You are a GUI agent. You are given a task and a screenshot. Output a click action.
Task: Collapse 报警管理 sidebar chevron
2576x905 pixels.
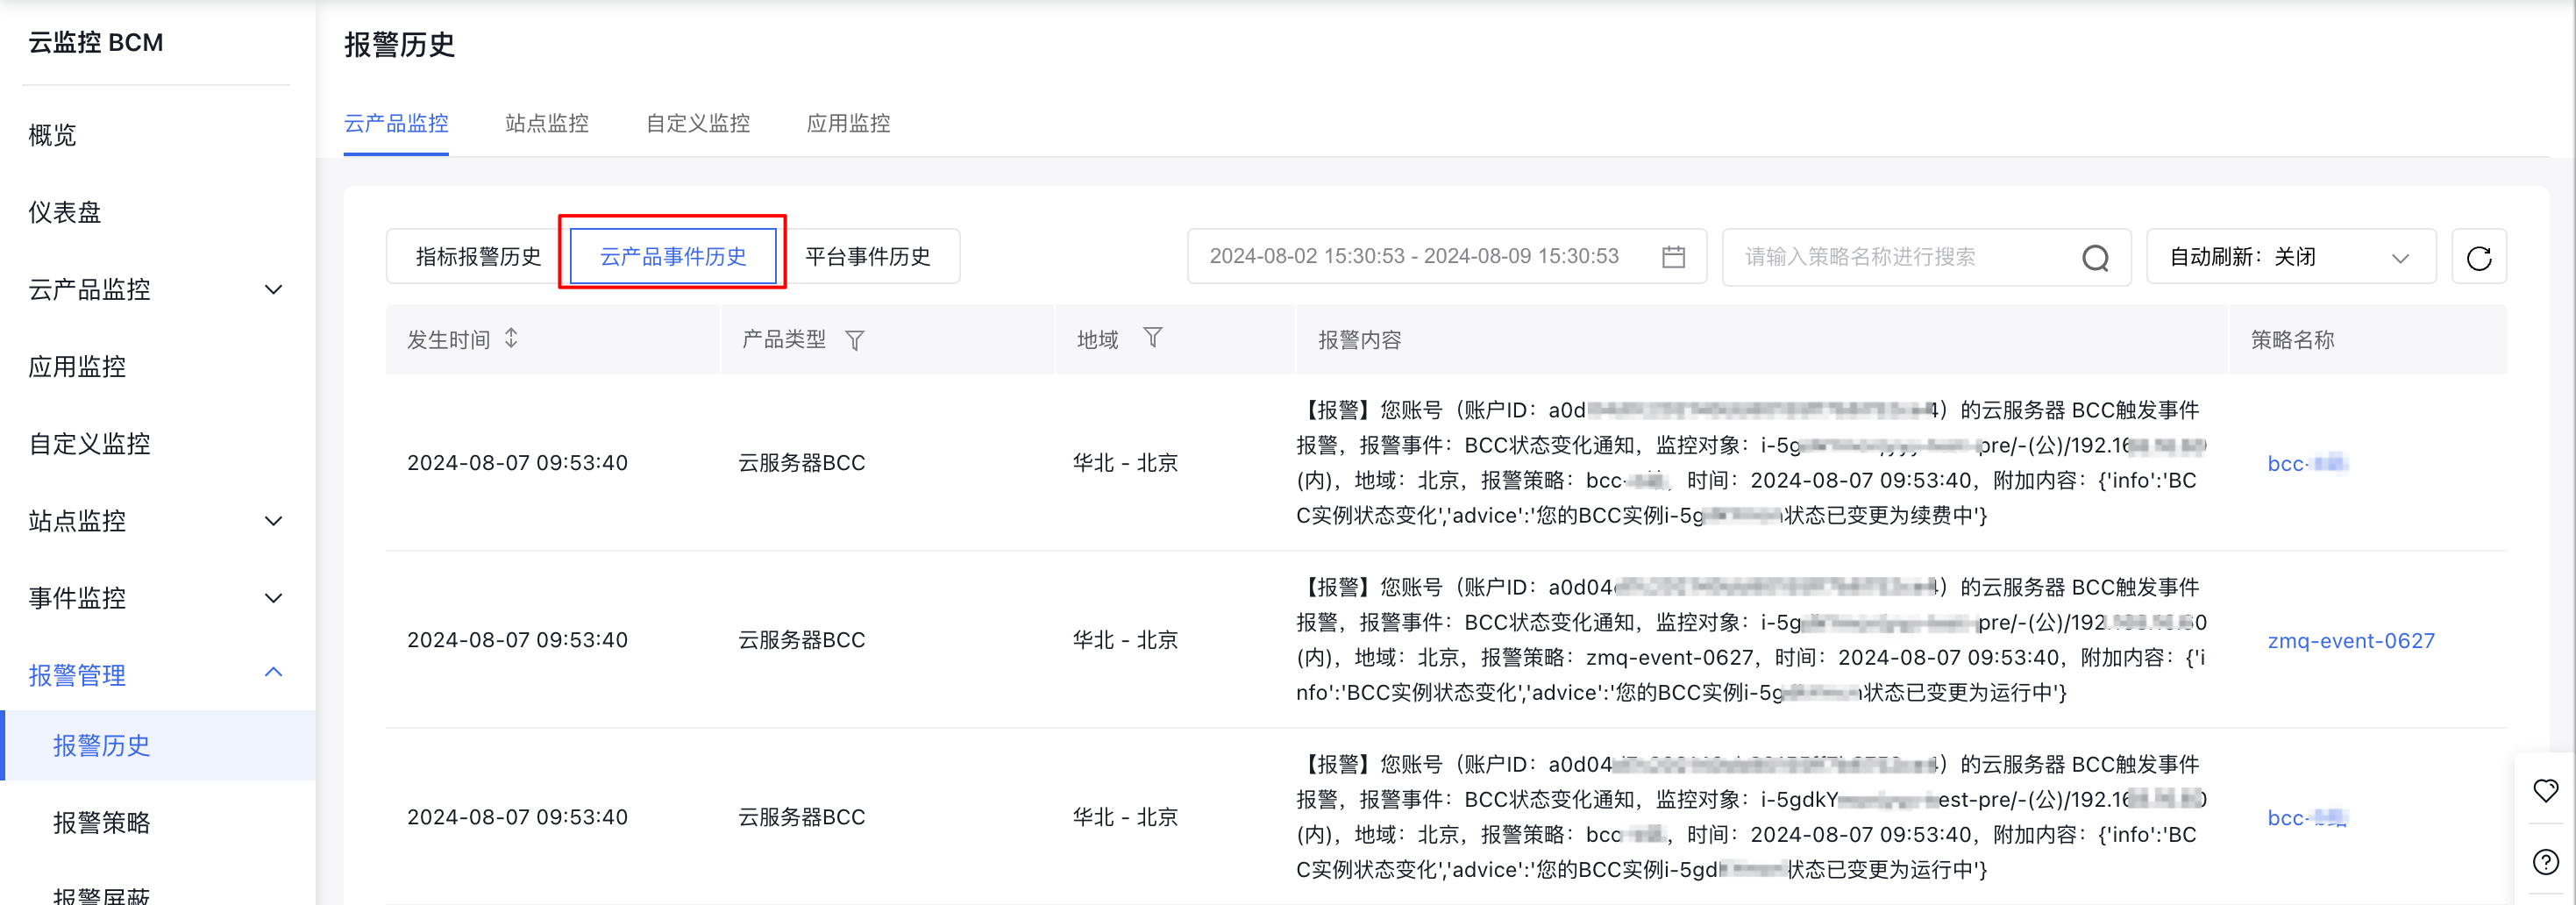[x=273, y=672]
